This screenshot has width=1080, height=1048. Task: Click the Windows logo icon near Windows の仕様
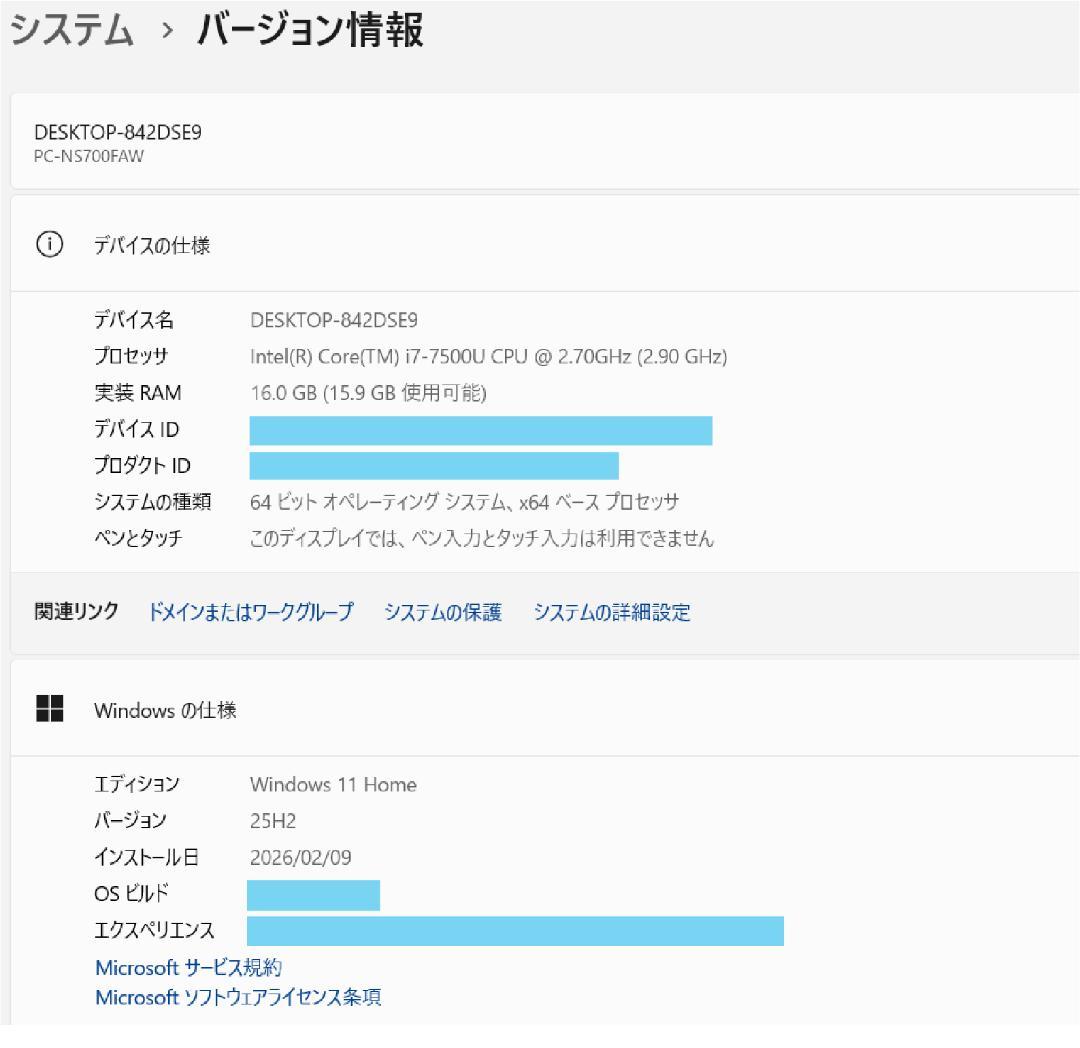pyautogui.click(x=51, y=709)
